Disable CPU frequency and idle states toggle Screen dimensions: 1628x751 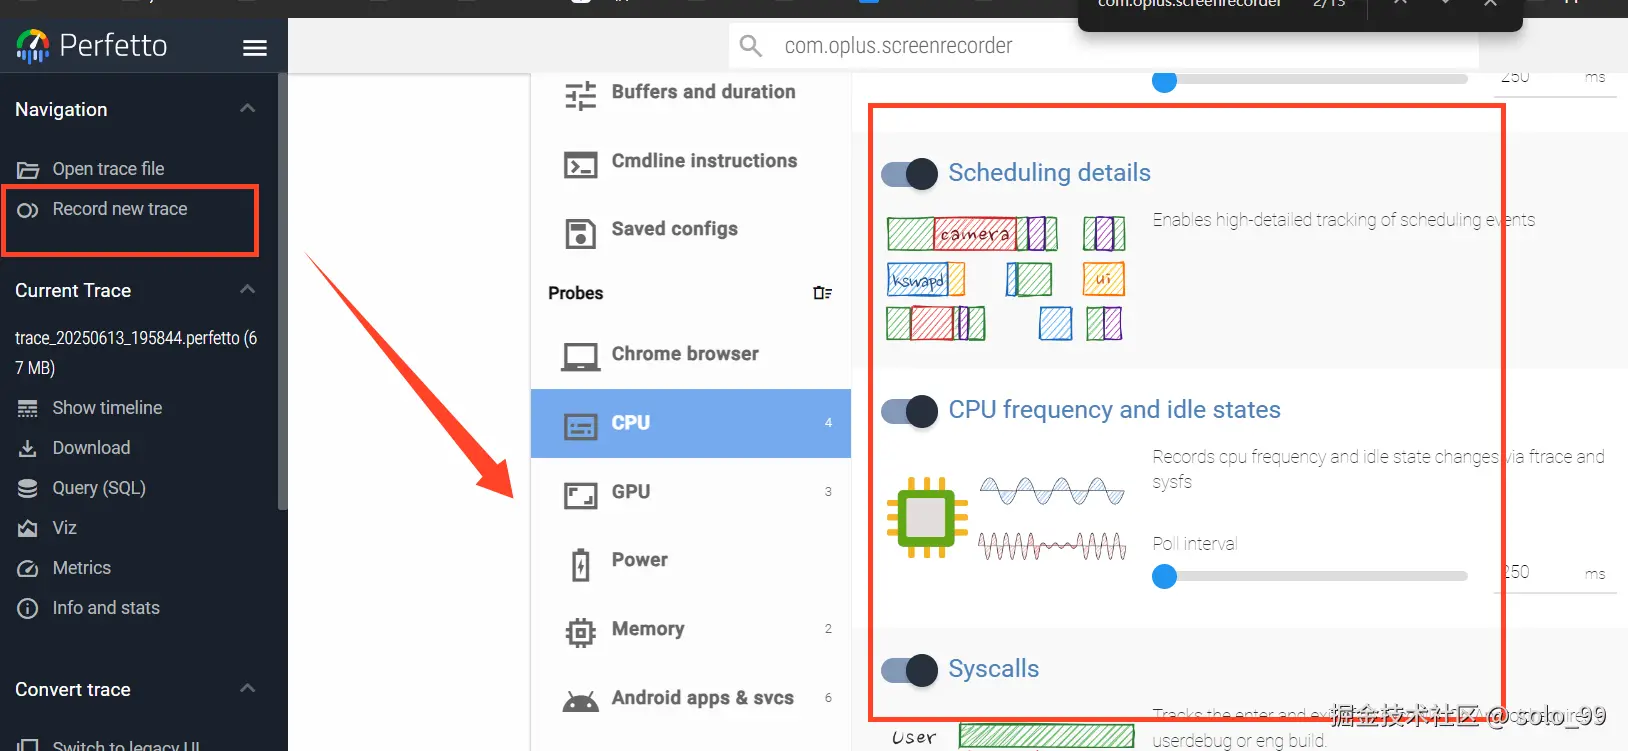pos(909,411)
